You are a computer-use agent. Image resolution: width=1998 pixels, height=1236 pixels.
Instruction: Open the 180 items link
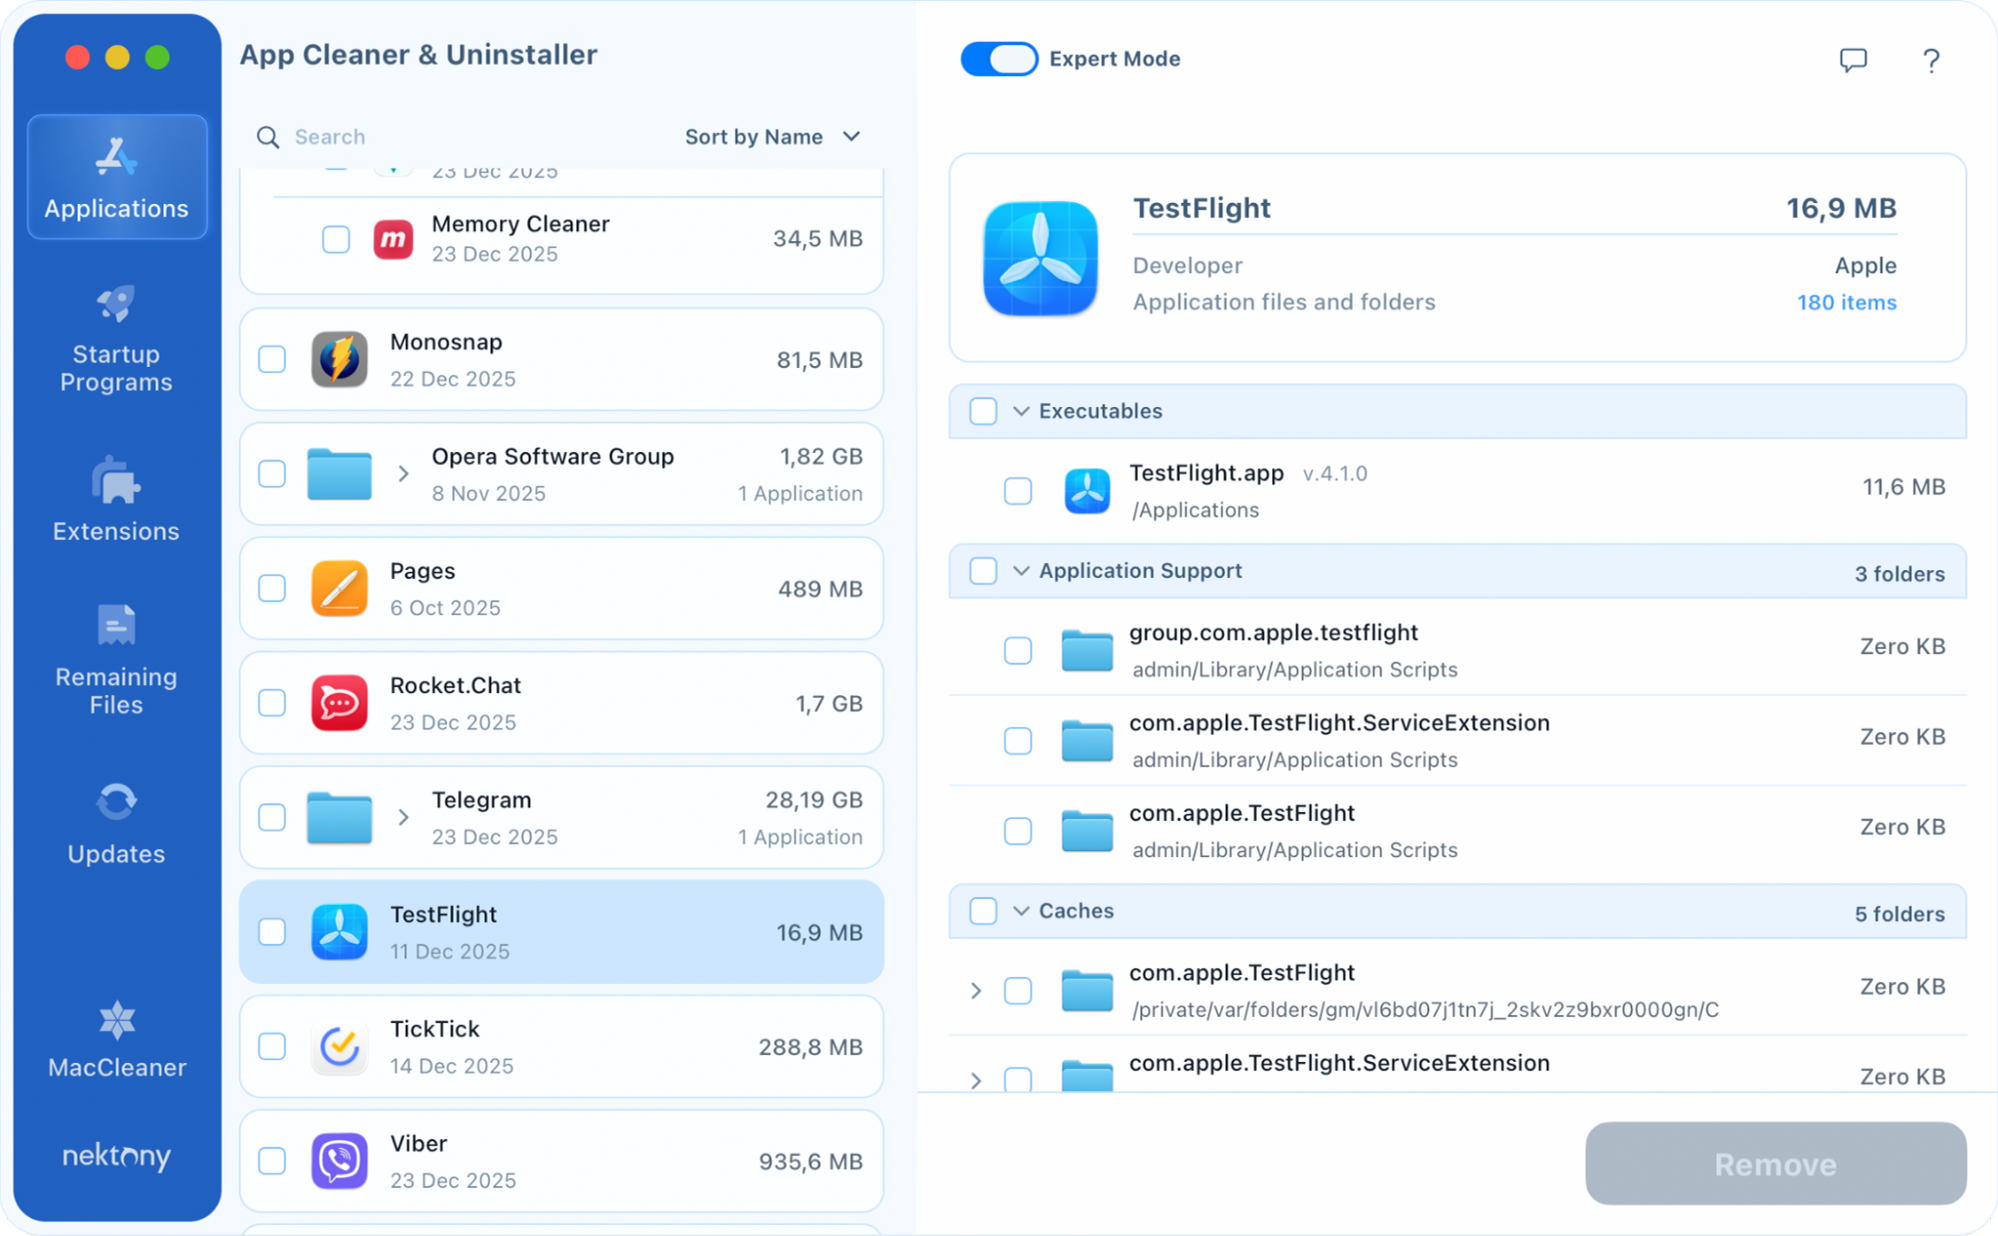click(x=1846, y=303)
